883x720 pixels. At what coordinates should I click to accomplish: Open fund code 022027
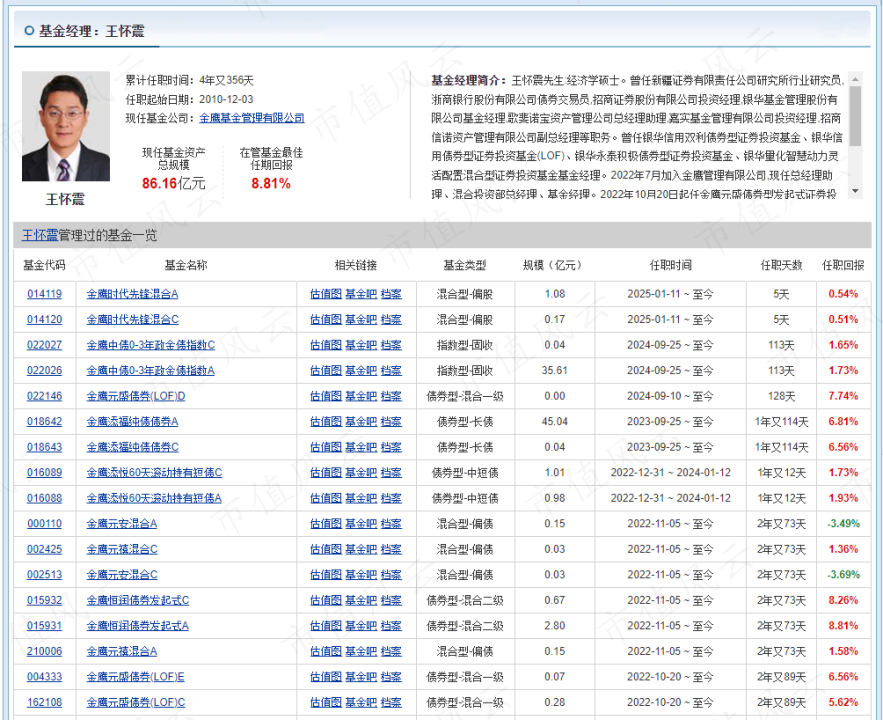pos(44,345)
